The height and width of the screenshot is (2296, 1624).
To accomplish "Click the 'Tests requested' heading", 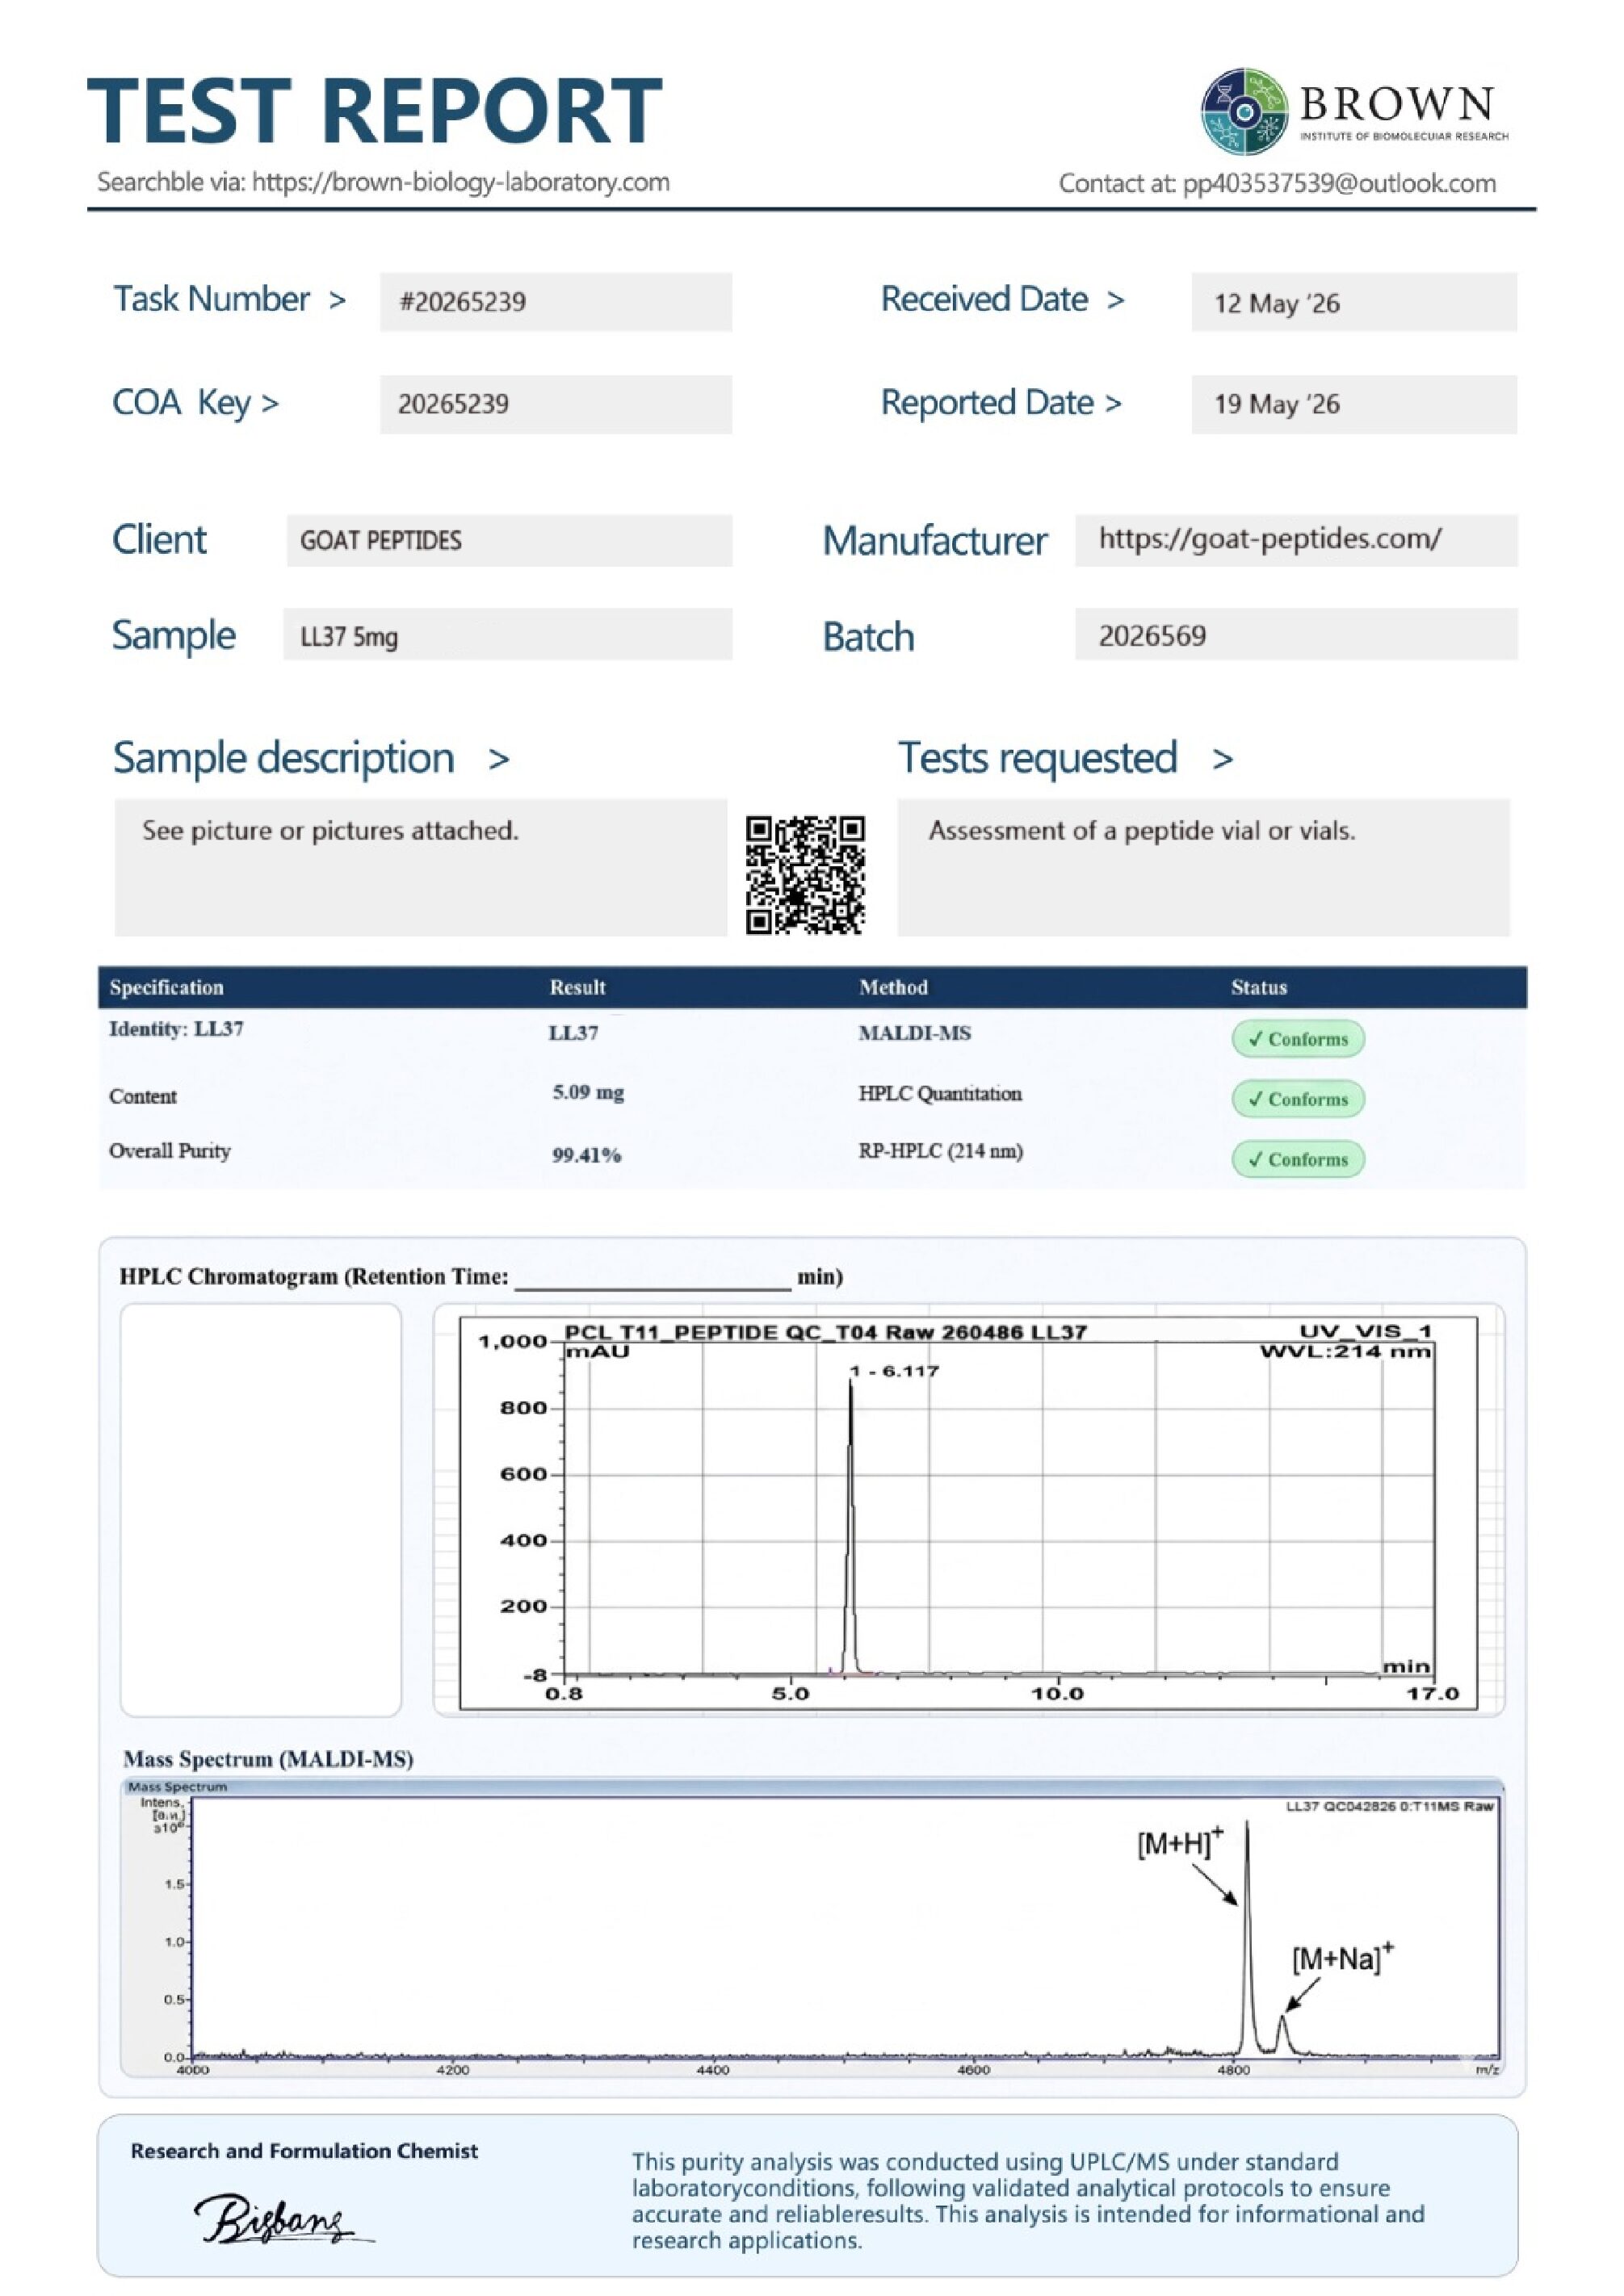I will pyautogui.click(x=1037, y=758).
